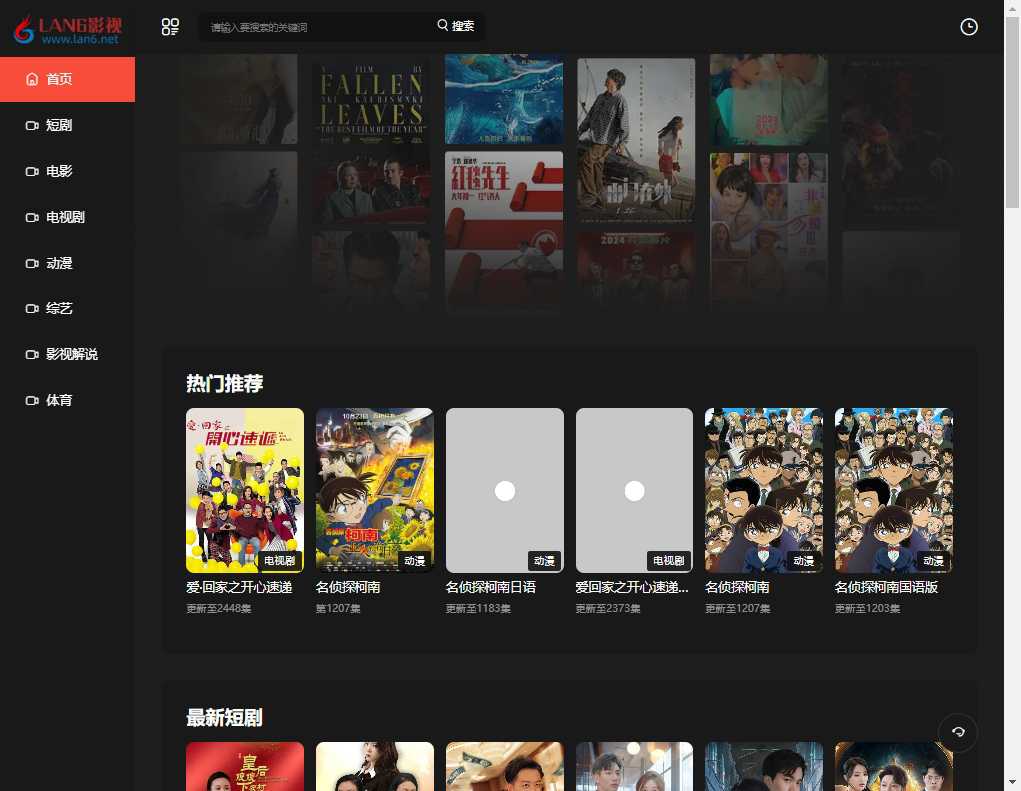Click the 红毯先生 banner poster

point(504,231)
